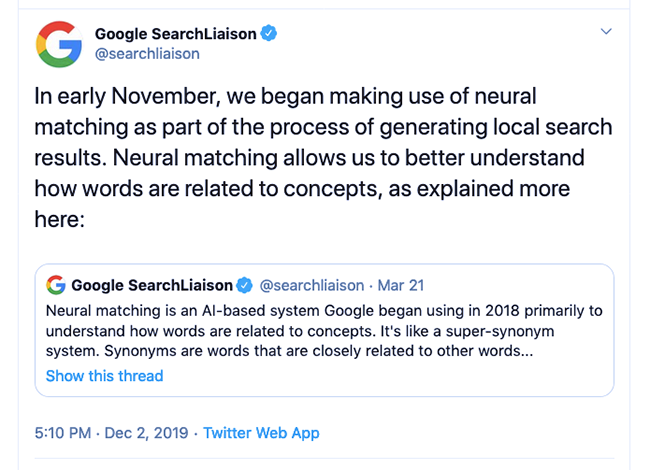Click the verified badge beside the top account name

click(x=269, y=33)
